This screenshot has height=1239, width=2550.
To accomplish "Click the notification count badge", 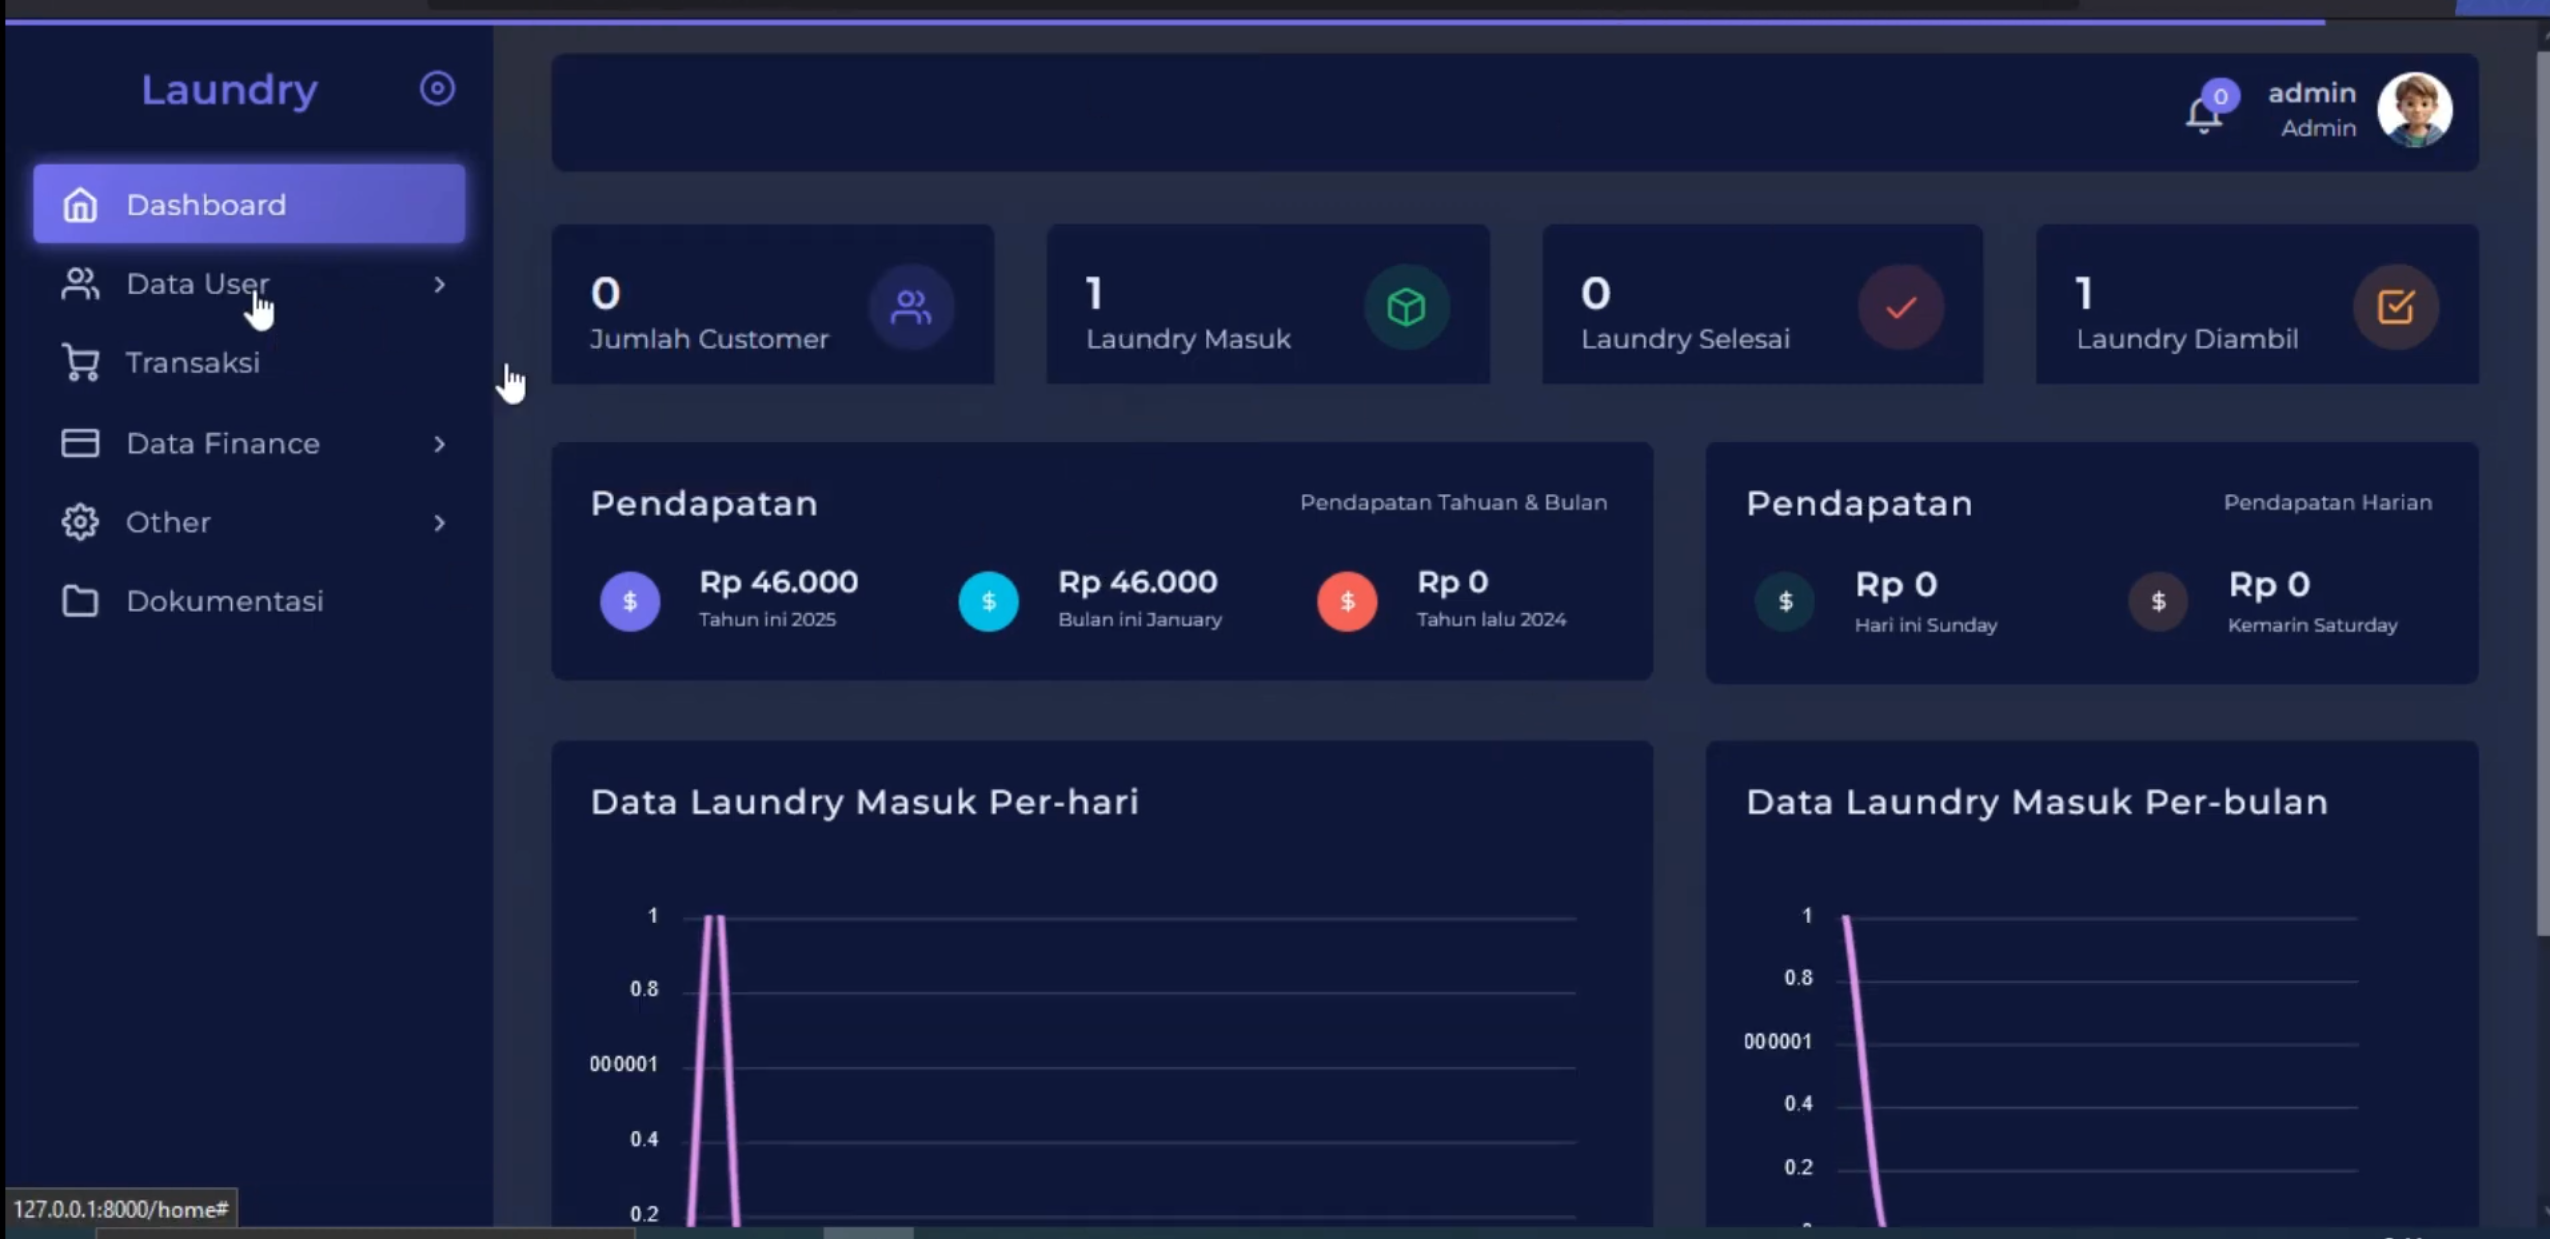I will (x=2220, y=96).
